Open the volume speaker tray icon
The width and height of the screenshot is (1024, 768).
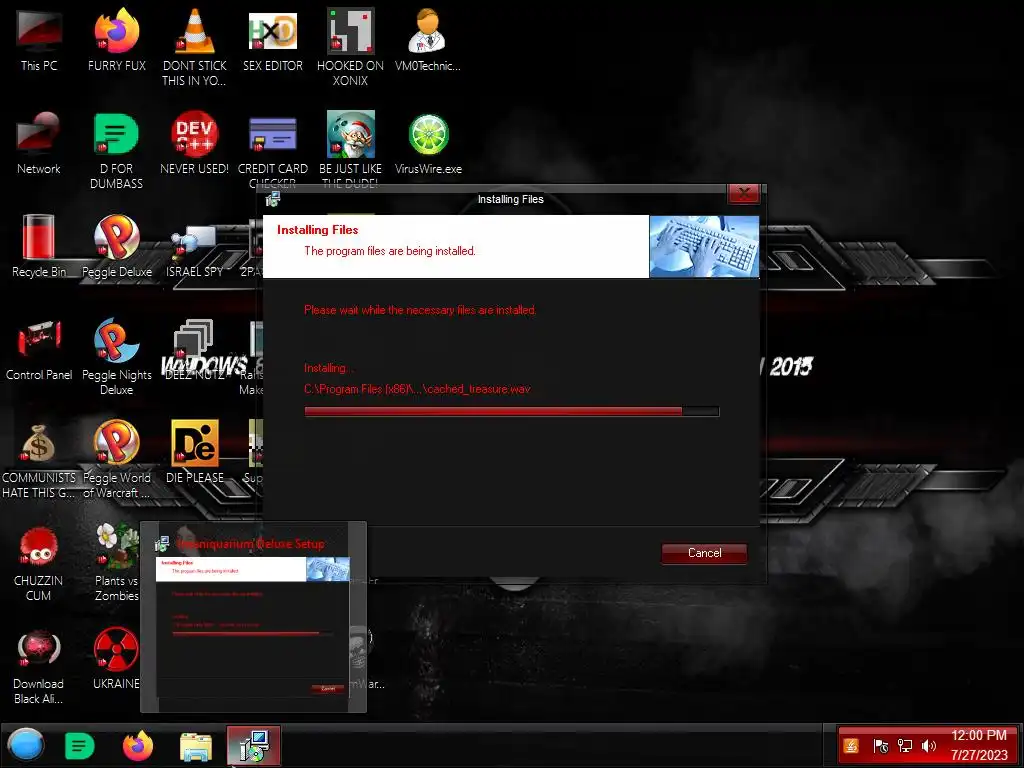929,746
